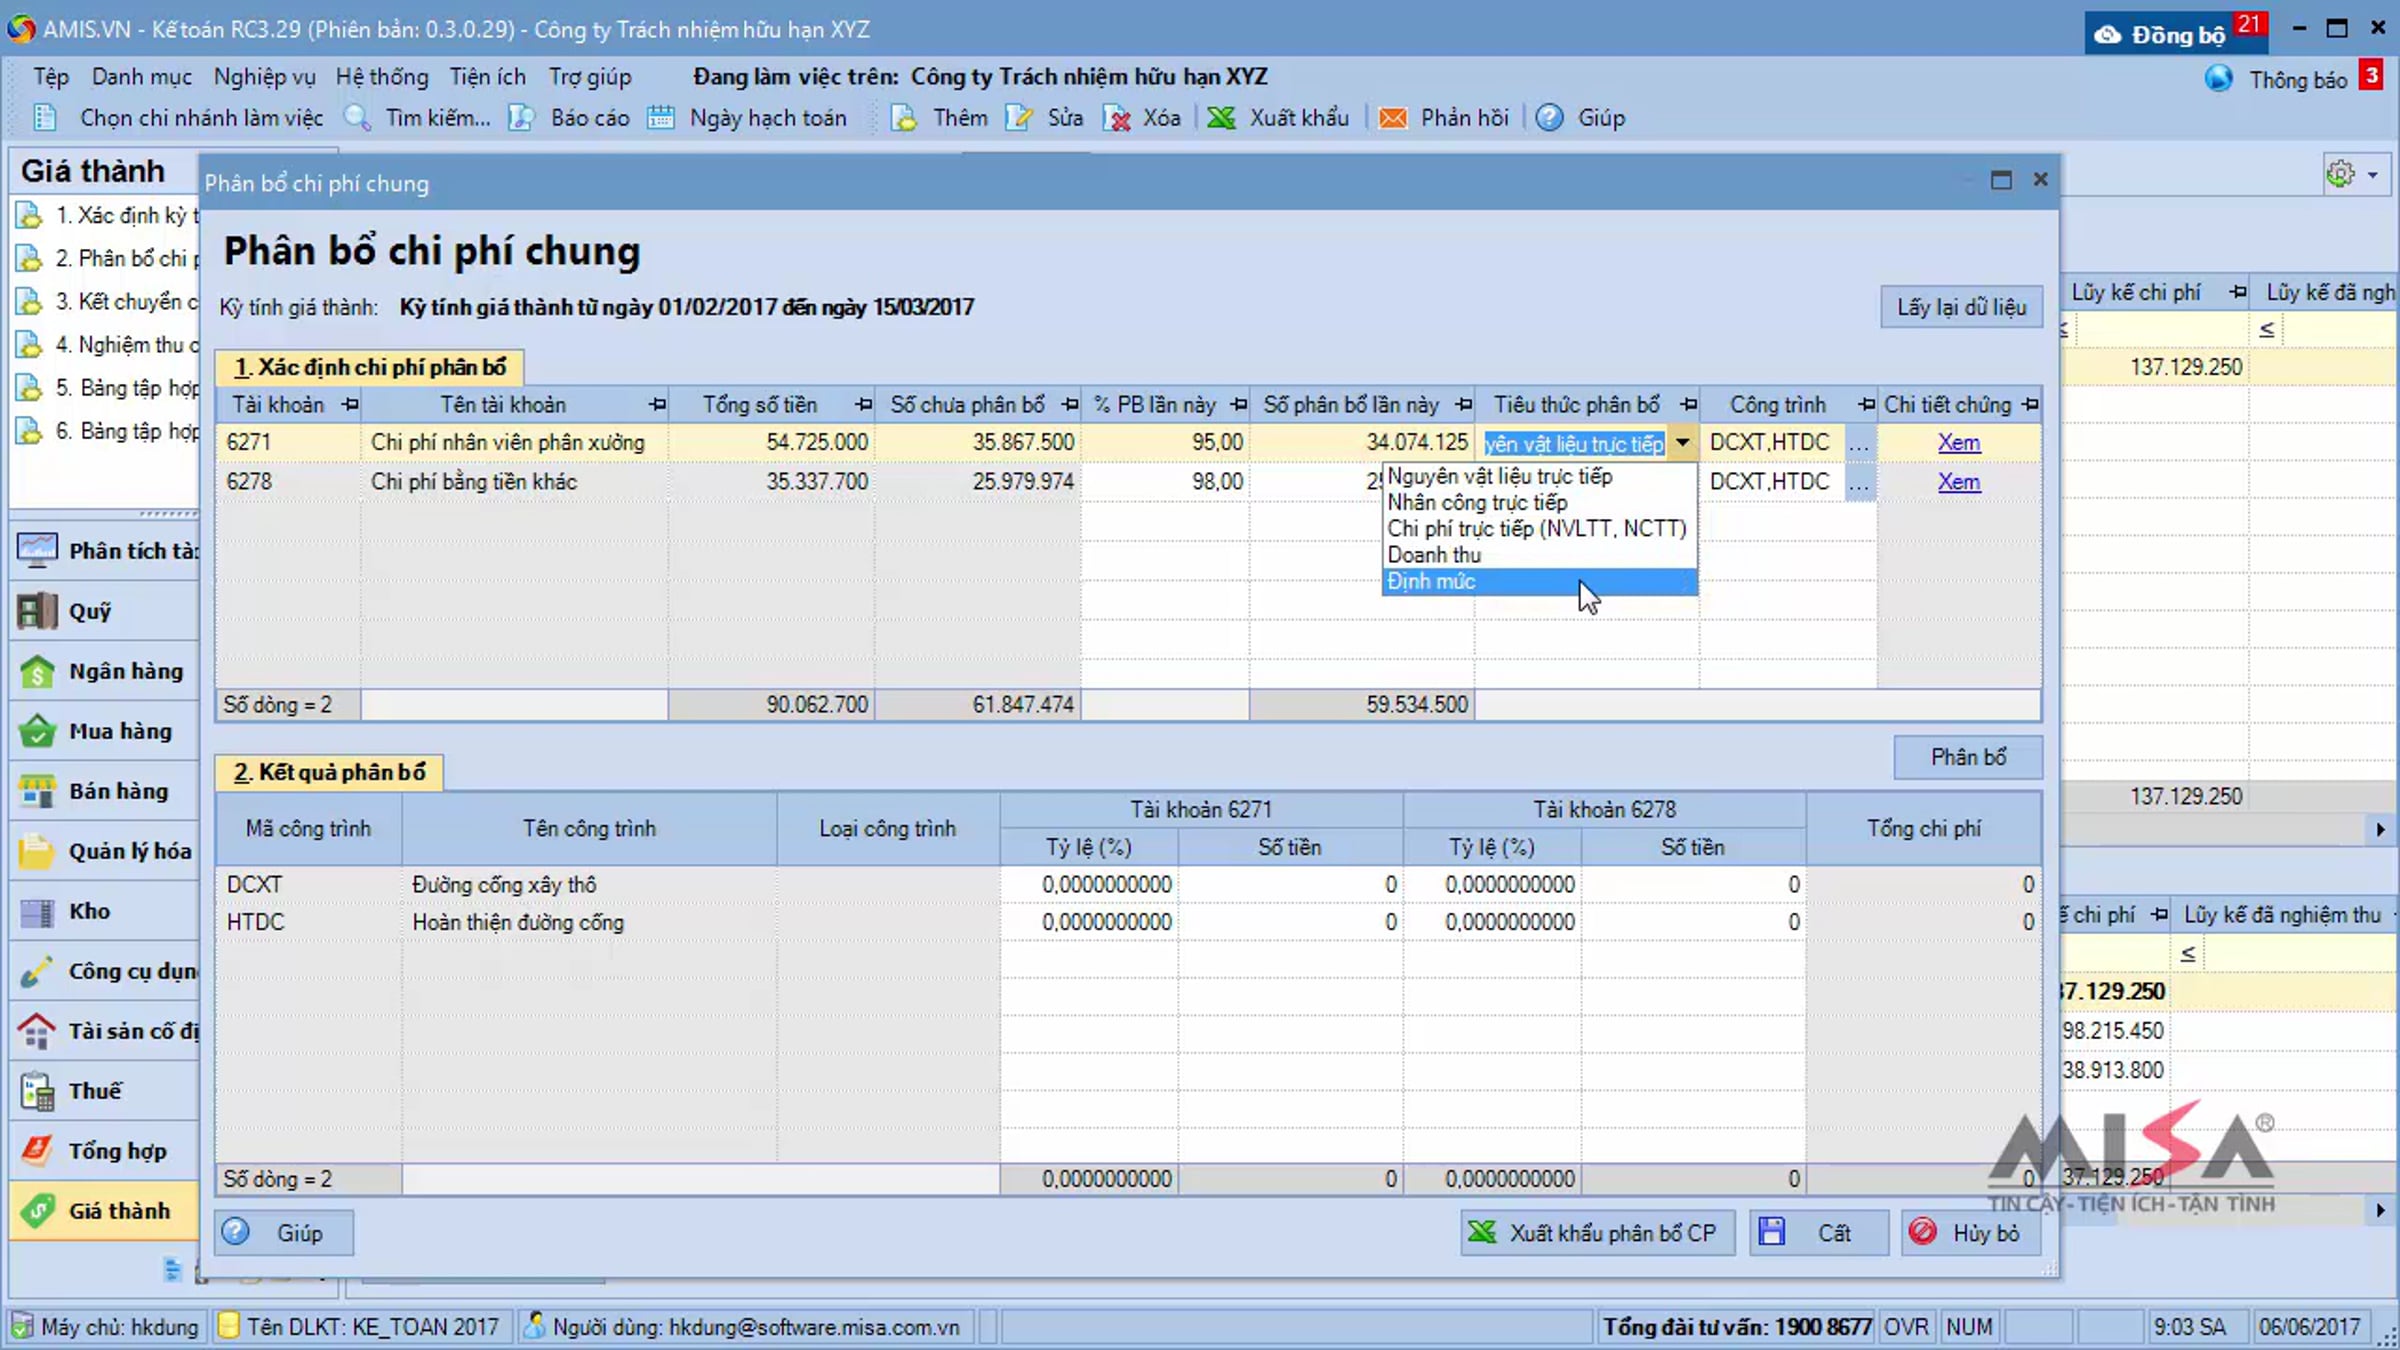Image resolution: width=2400 pixels, height=1350 pixels.
Task: Open the Thuế module in sidebar
Action: click(x=105, y=1091)
